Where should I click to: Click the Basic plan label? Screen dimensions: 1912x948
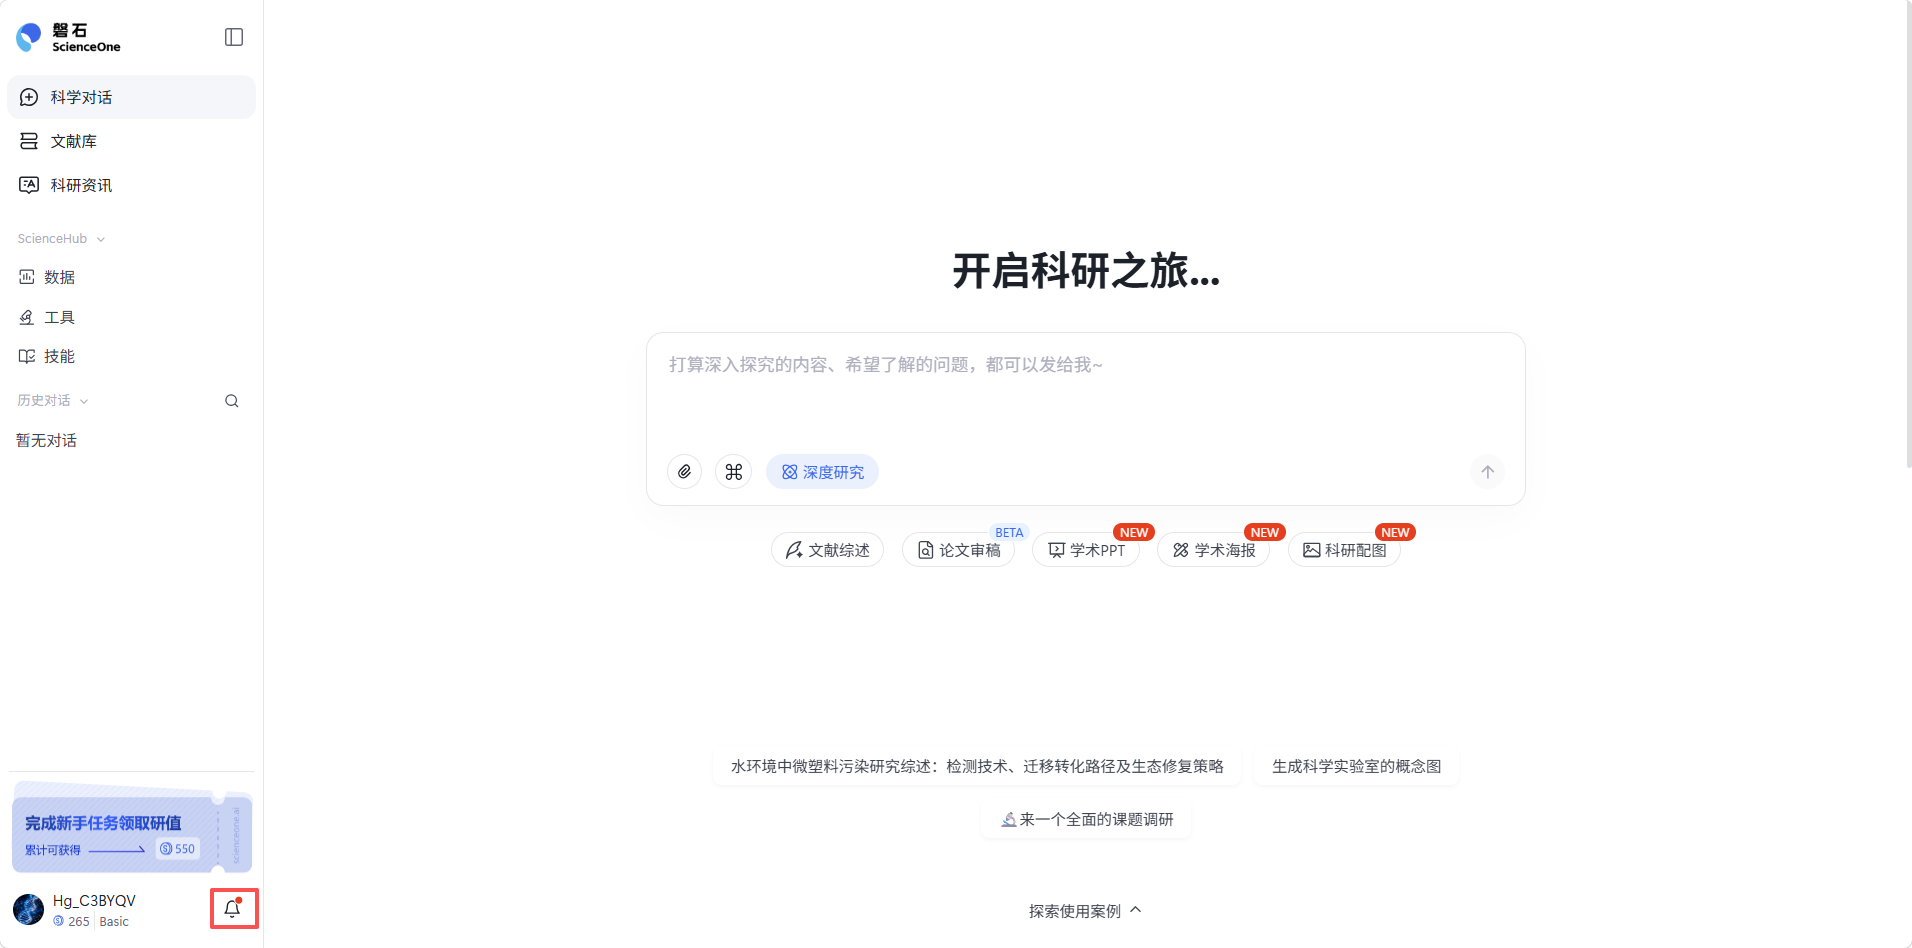(x=114, y=922)
